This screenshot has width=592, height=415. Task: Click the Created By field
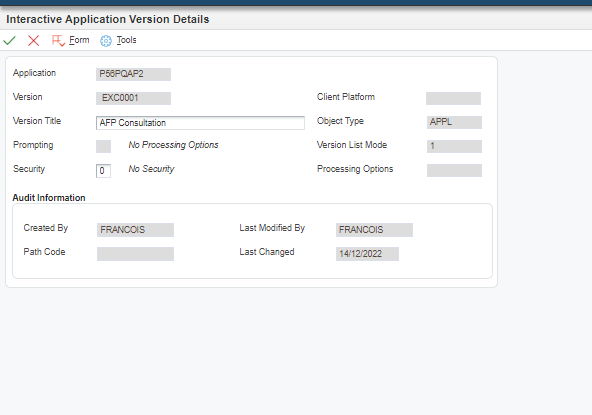click(135, 230)
